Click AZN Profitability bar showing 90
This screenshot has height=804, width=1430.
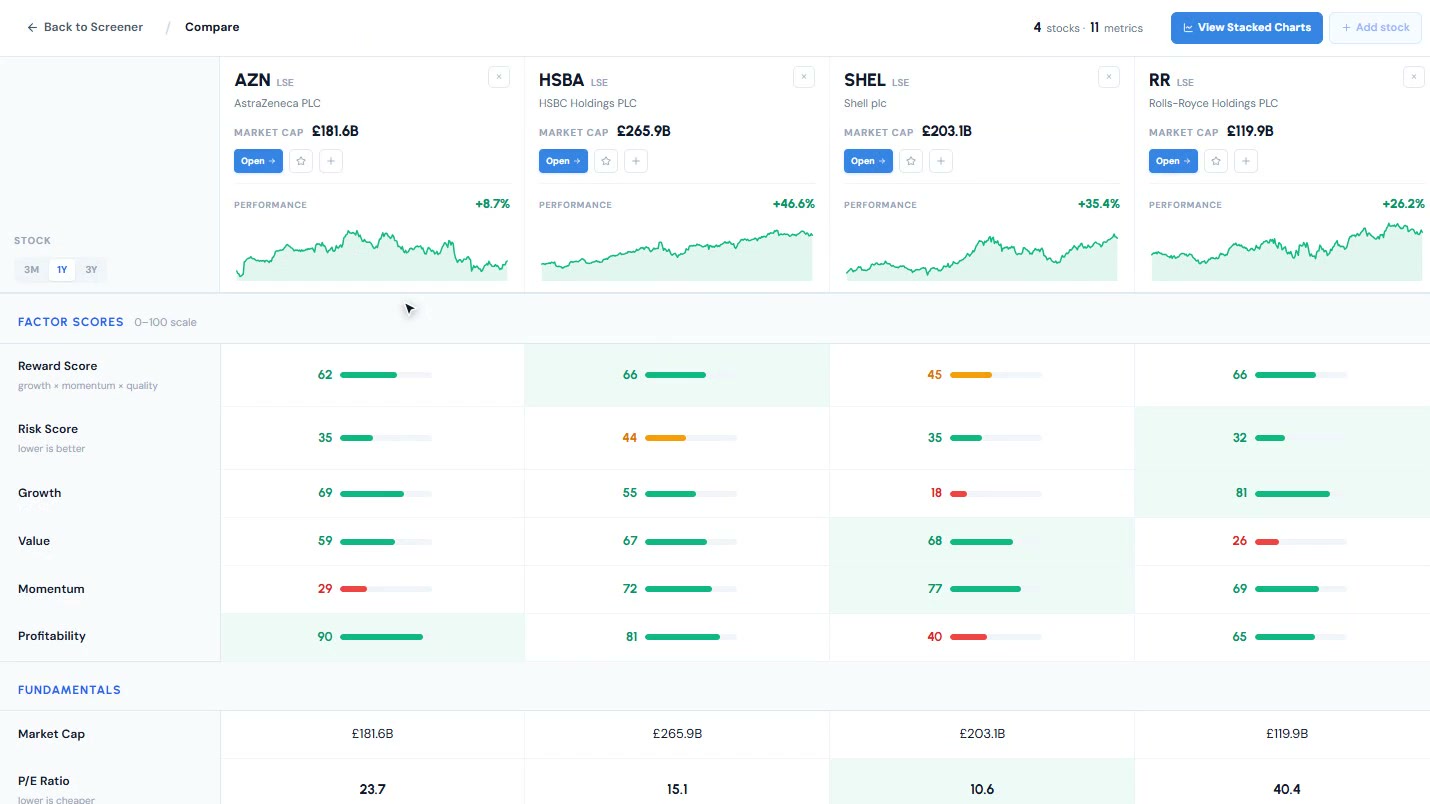click(386, 637)
